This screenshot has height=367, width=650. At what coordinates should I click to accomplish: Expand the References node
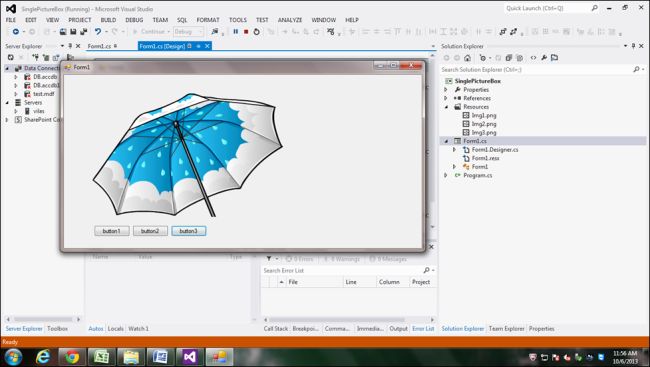pos(446,98)
